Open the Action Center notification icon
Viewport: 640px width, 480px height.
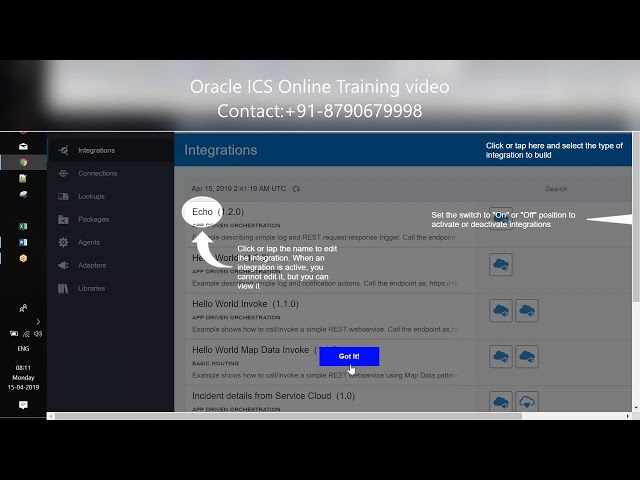pyautogui.click(x=23, y=405)
